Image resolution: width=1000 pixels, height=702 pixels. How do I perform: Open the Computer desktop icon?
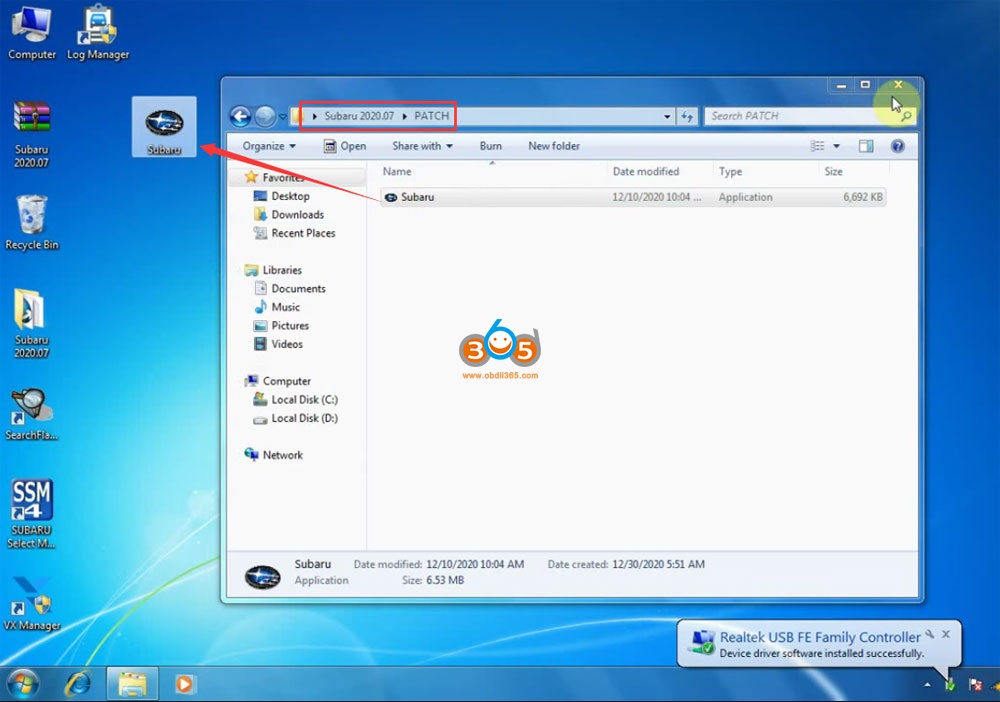(x=31, y=32)
